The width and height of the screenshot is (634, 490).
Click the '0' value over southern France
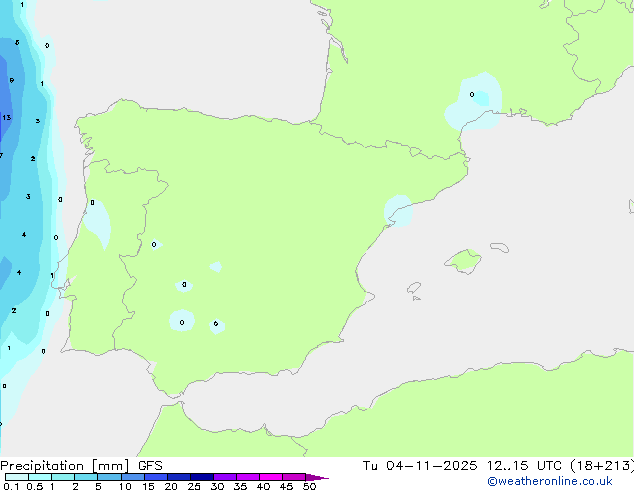coord(472,95)
